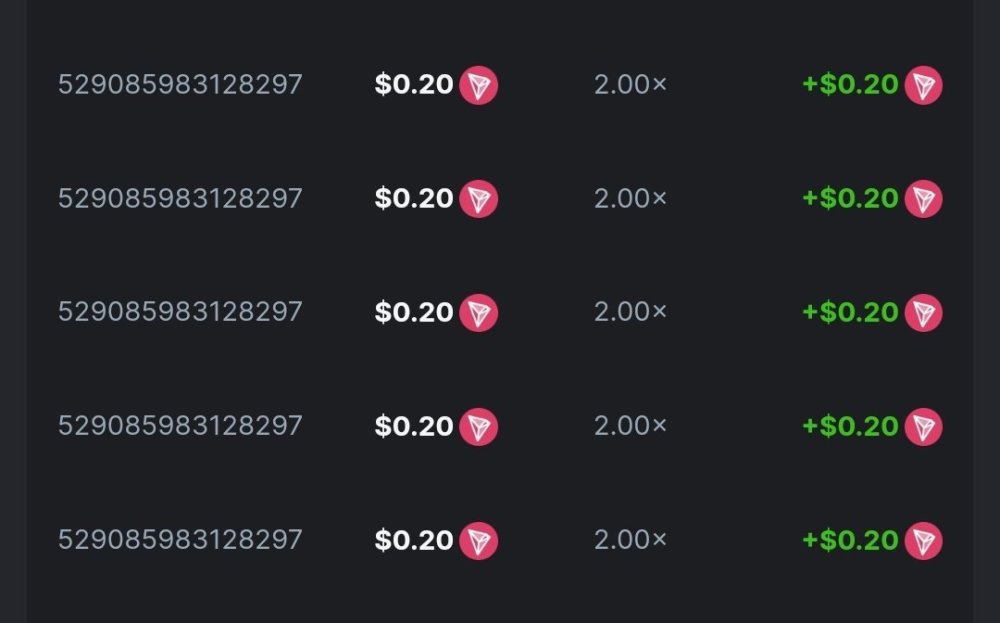This screenshot has height=623, width=1000.
Task: Click TRON icon beside fourth row's bet amount
Action: (x=478, y=427)
